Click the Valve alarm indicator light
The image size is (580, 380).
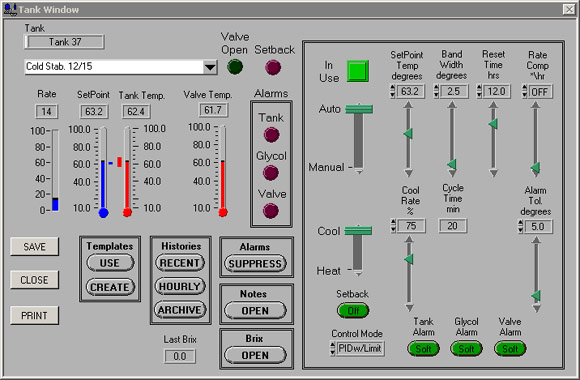coord(271,211)
